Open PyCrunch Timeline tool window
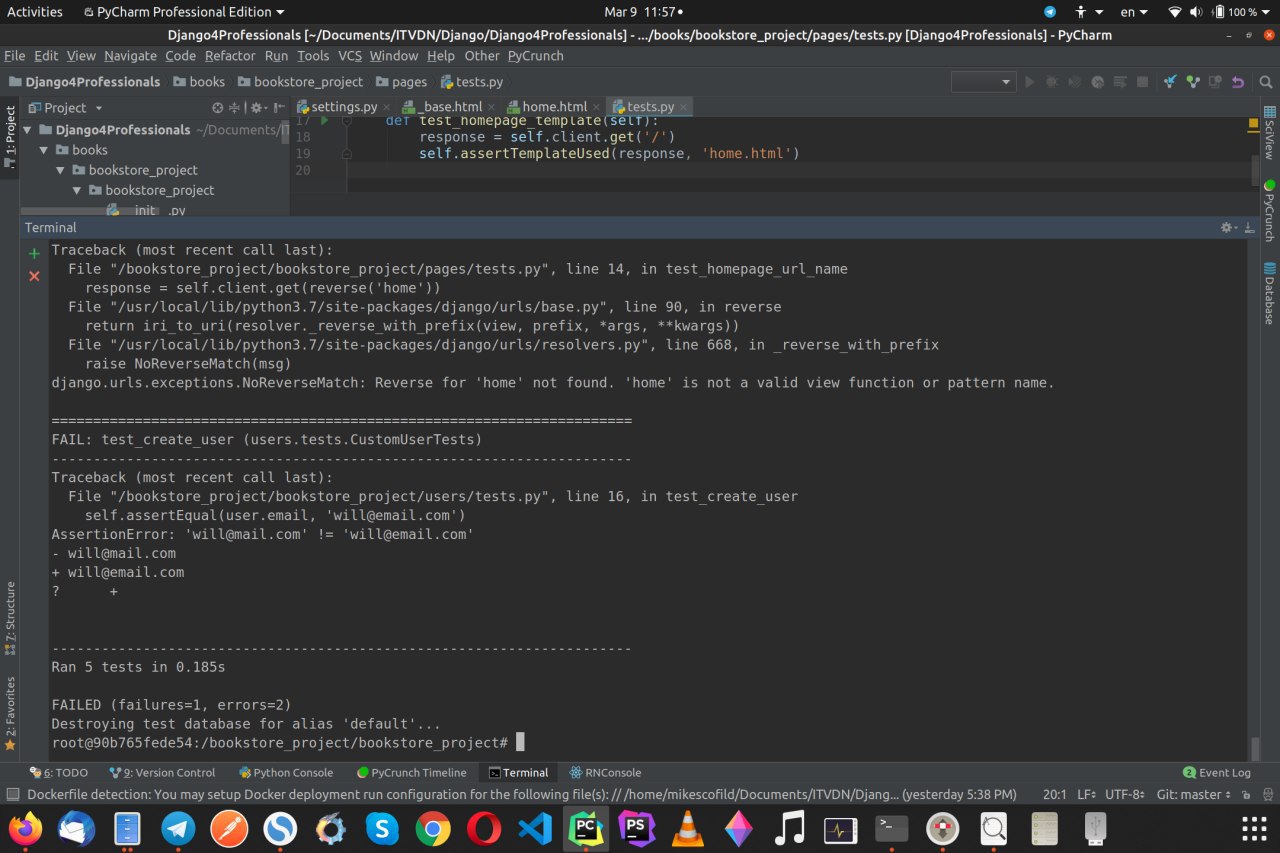This screenshot has width=1280, height=853. [x=412, y=773]
